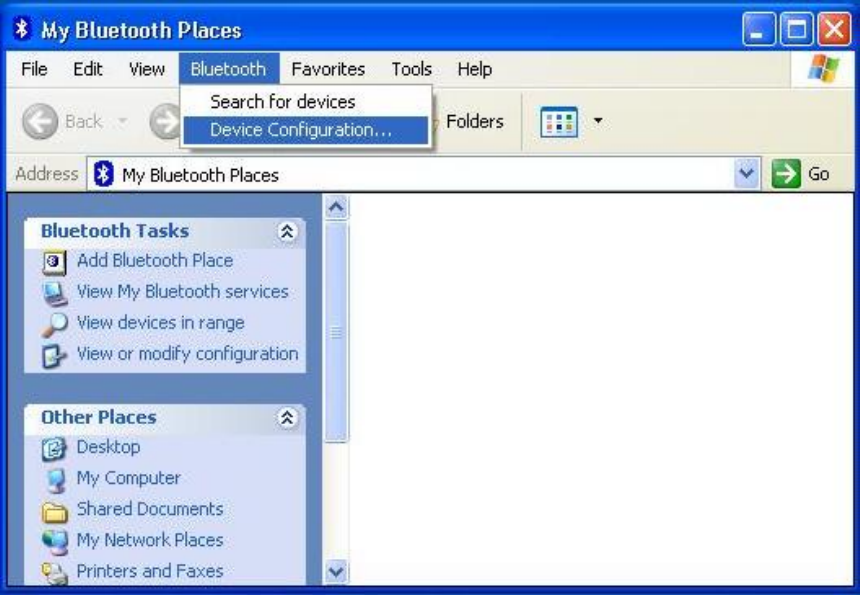Toggle the Folders pane button
The height and width of the screenshot is (595, 860).
click(474, 121)
